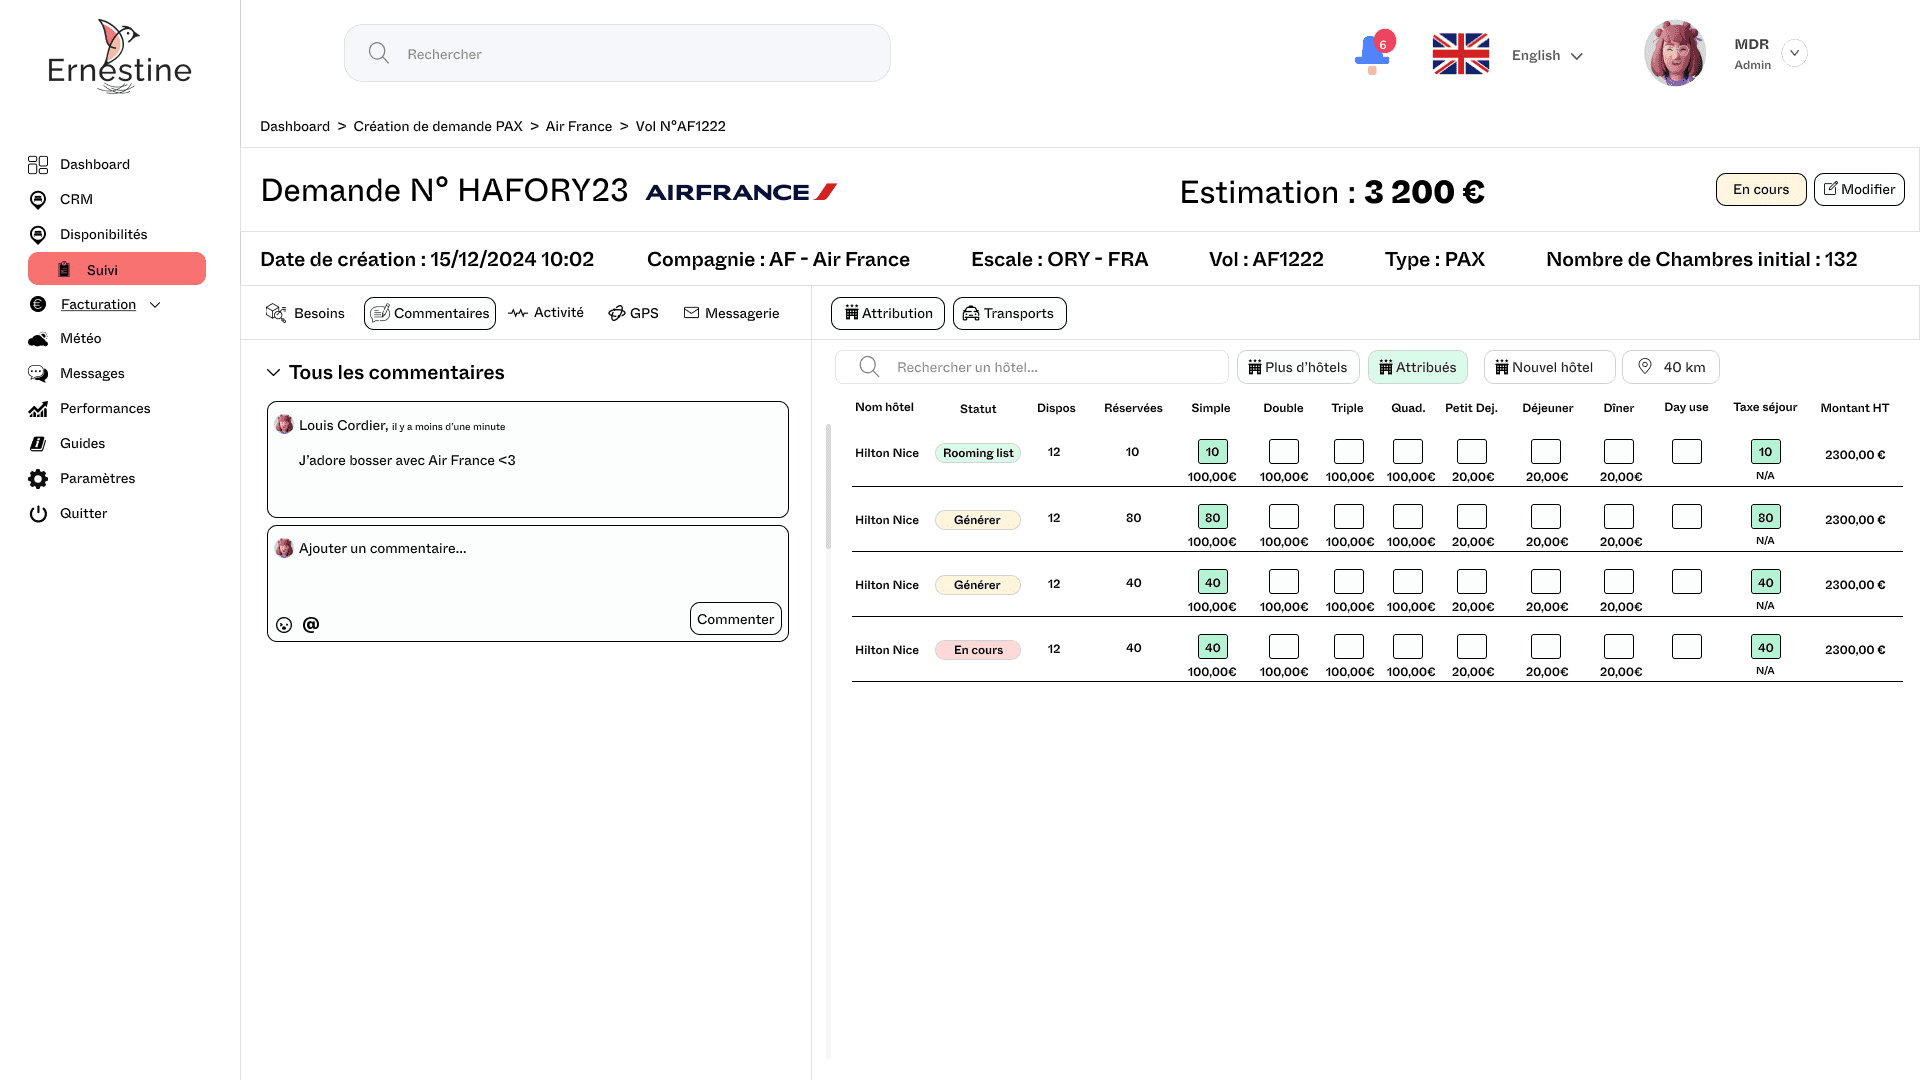Image resolution: width=1920 pixels, height=1080 pixels.
Task: Click the Paramètres gear icon
Action: (38, 479)
